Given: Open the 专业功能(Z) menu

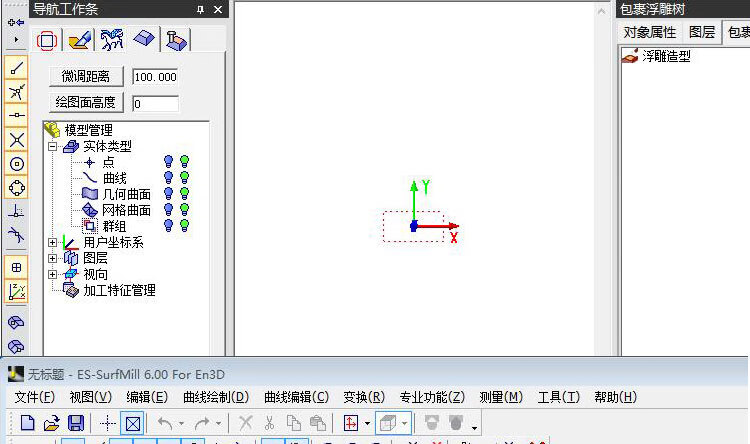Looking at the screenshot, I should coord(432,397).
